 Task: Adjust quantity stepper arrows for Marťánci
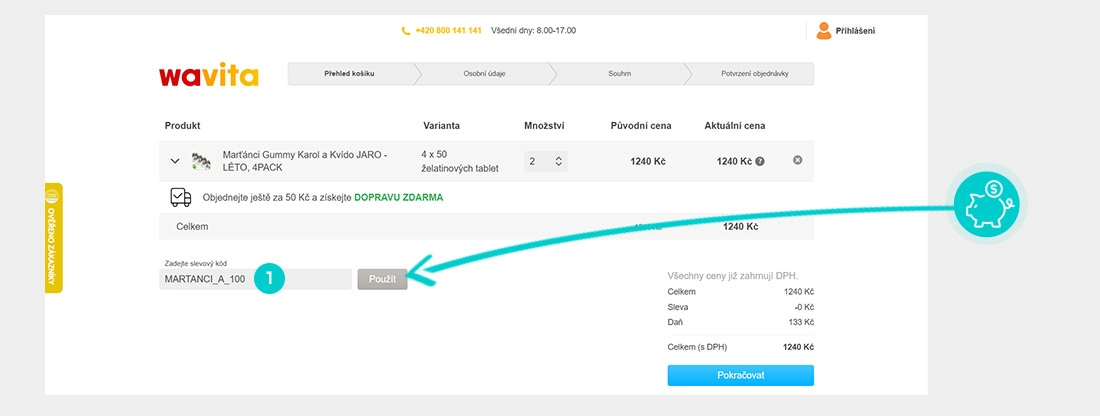[x=558, y=161]
